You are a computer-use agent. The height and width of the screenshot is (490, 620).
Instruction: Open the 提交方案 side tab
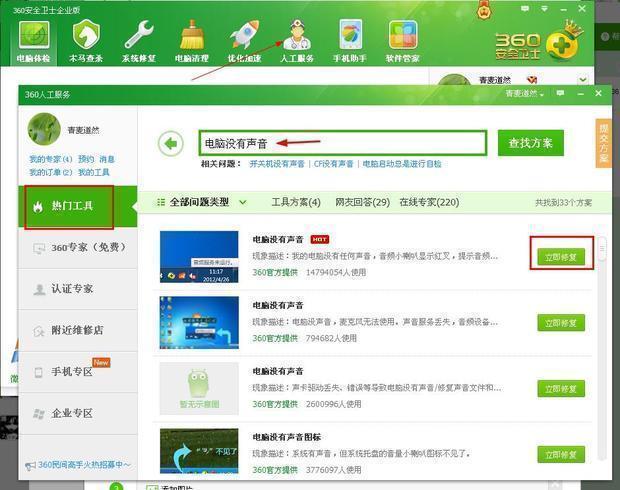(603, 143)
